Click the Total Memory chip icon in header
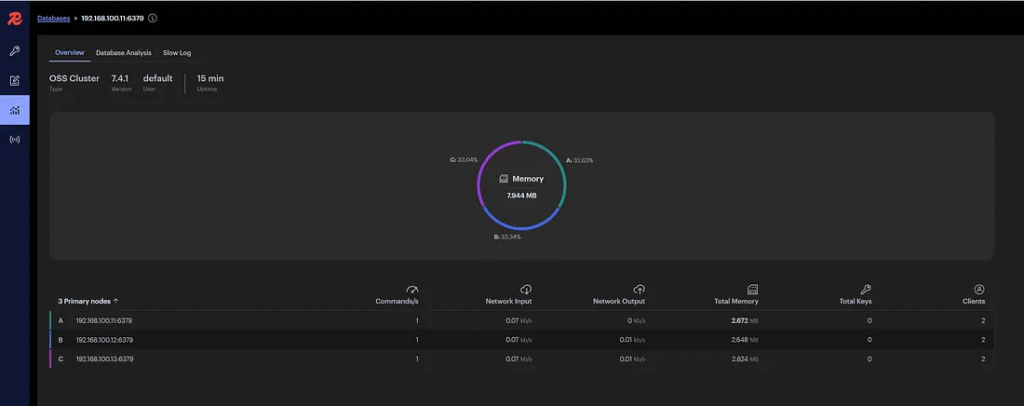This screenshot has height=406, width=1024. 752,289
